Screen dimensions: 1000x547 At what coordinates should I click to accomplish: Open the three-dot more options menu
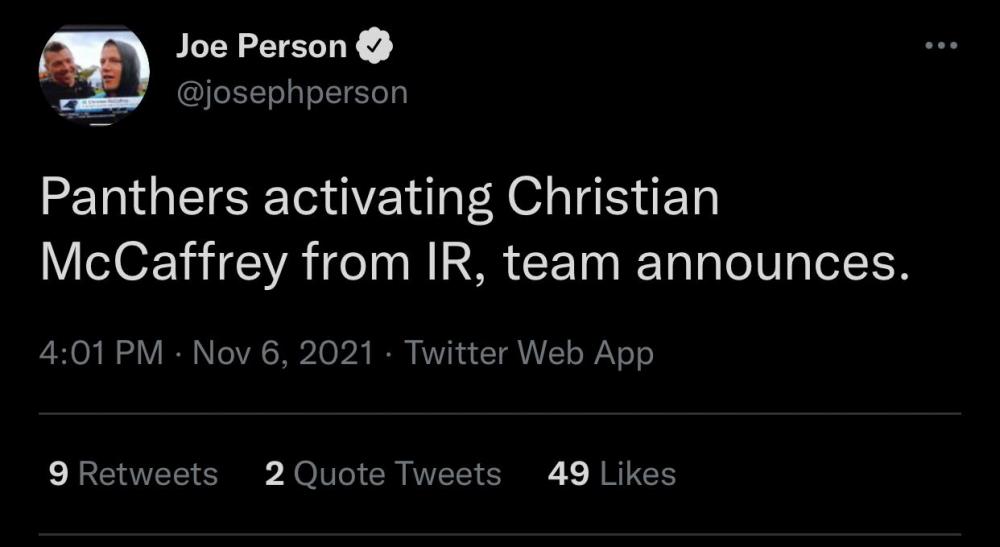940,46
